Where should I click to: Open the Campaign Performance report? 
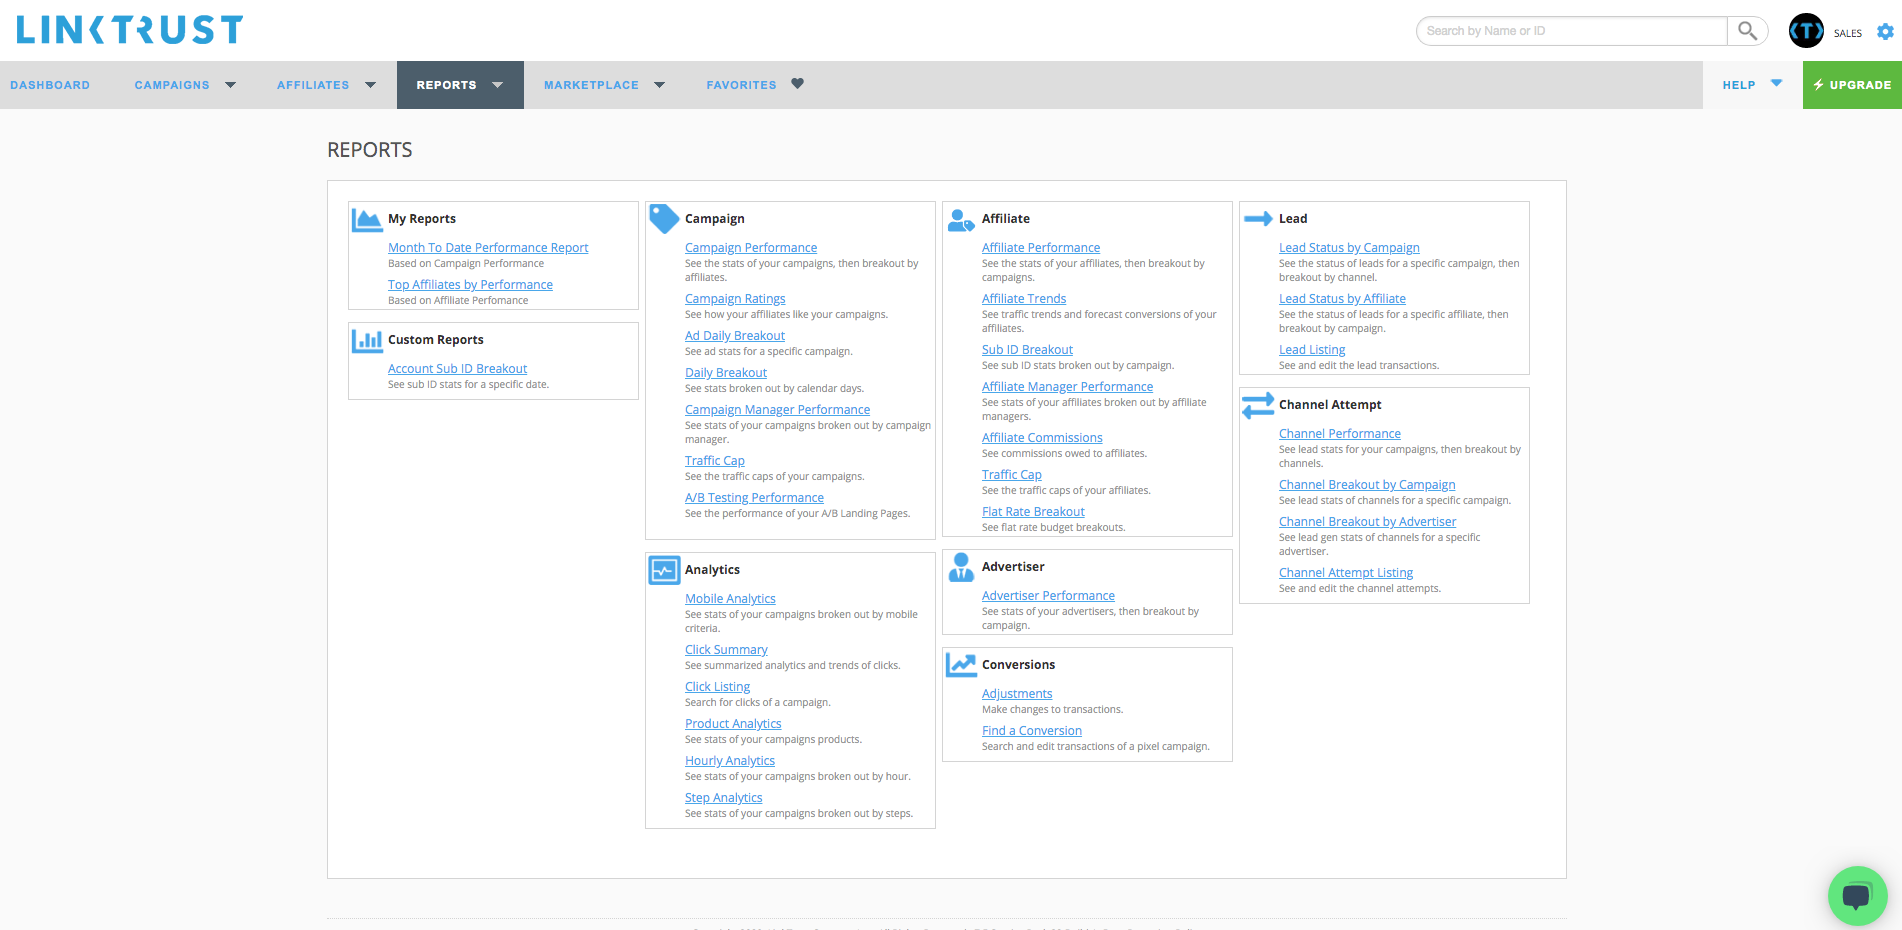[751, 248]
